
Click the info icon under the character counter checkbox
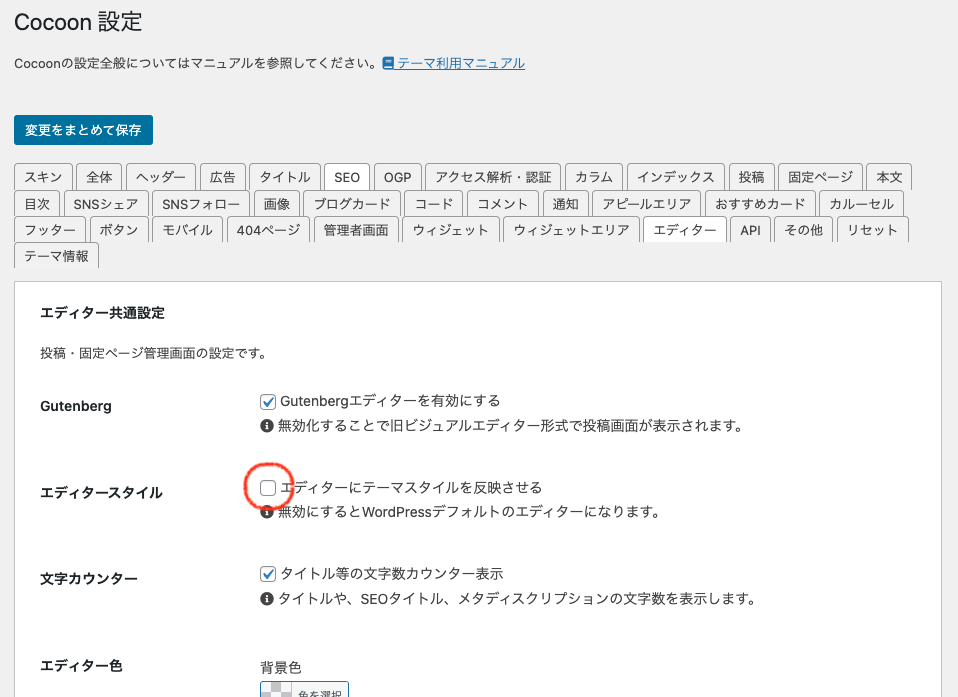(x=267, y=599)
